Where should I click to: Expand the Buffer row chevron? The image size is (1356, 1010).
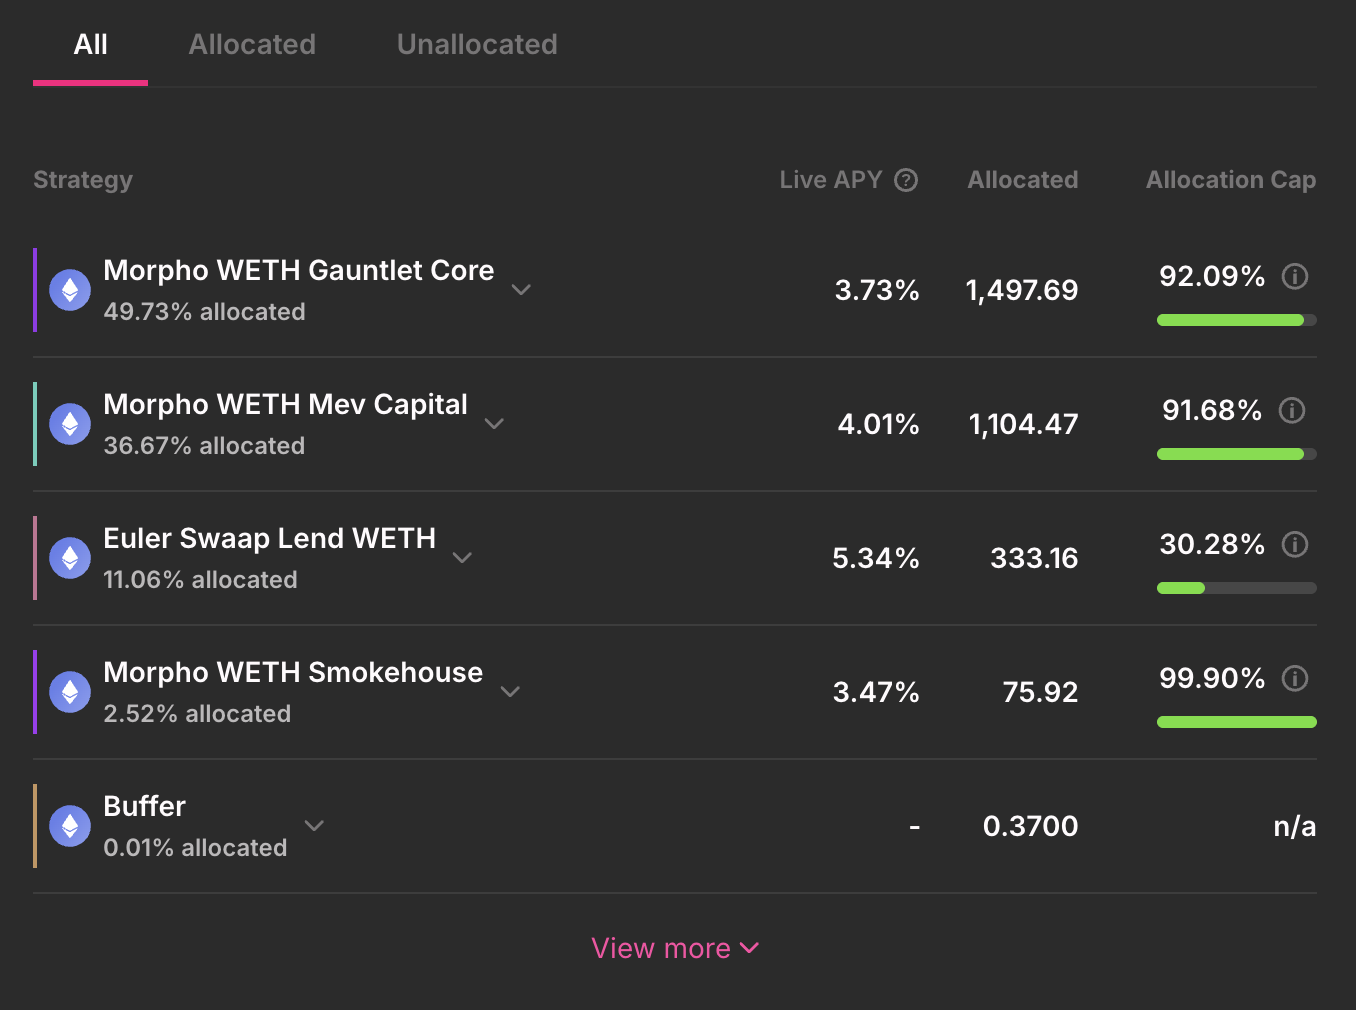(x=314, y=826)
